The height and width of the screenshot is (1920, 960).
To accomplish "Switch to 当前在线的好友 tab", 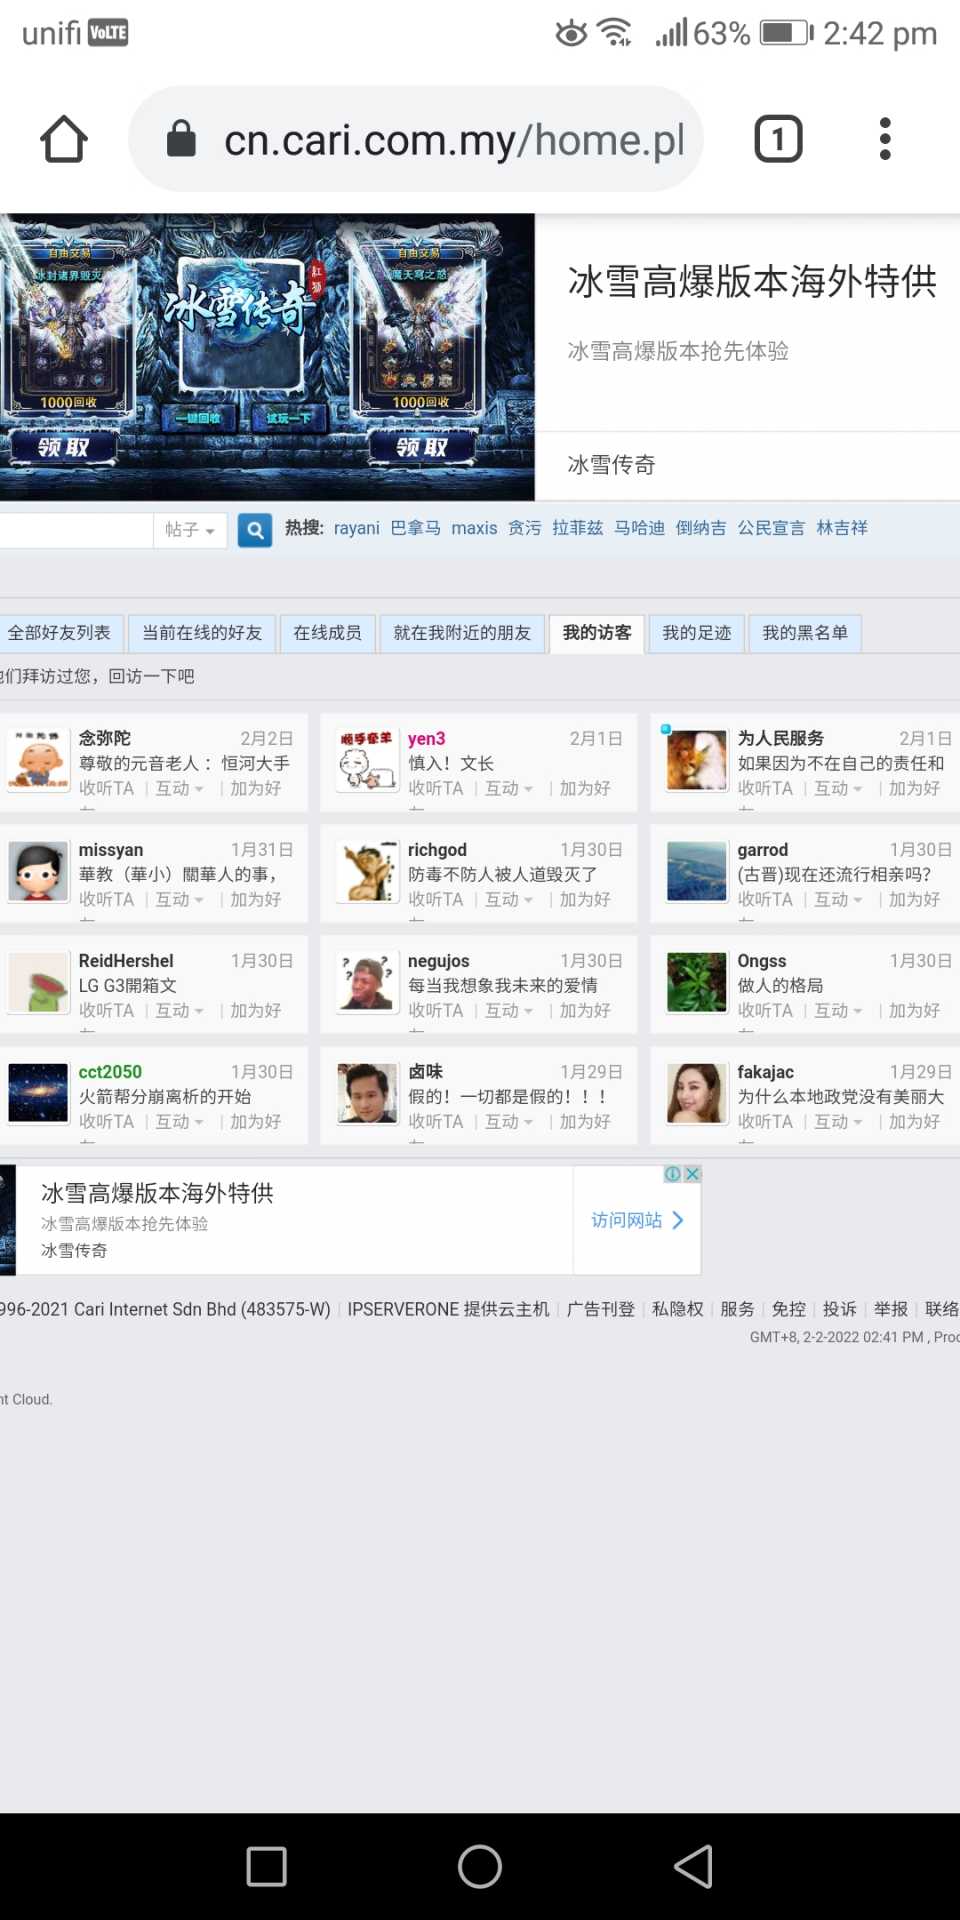I will coord(202,633).
